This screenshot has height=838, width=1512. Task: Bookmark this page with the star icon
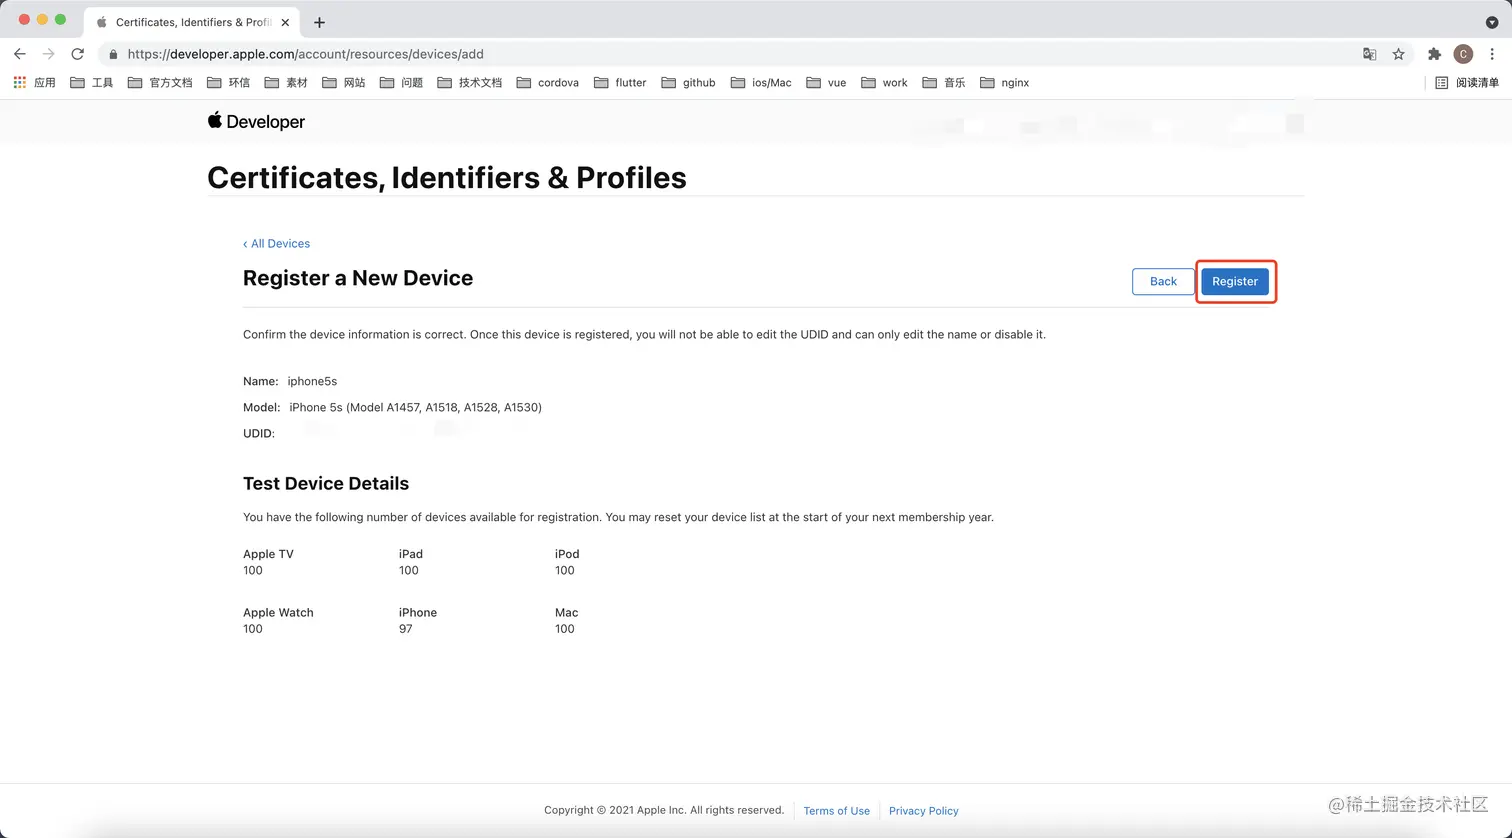(1398, 54)
